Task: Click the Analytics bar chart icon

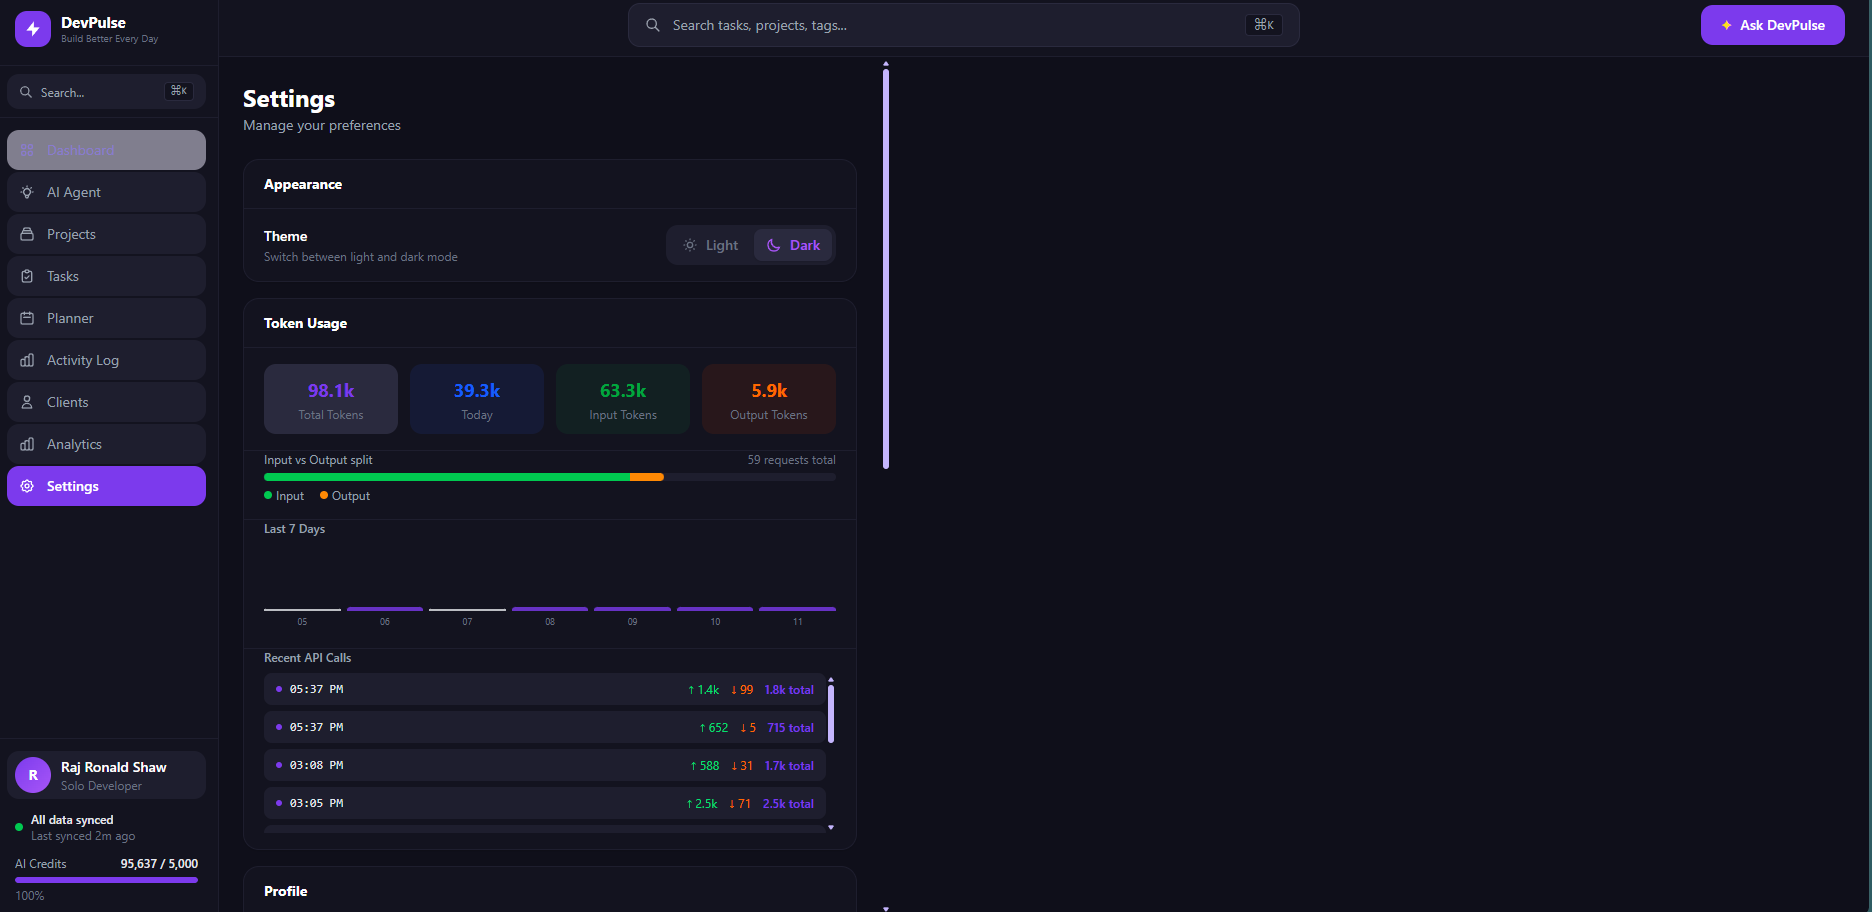Action: click(27, 444)
